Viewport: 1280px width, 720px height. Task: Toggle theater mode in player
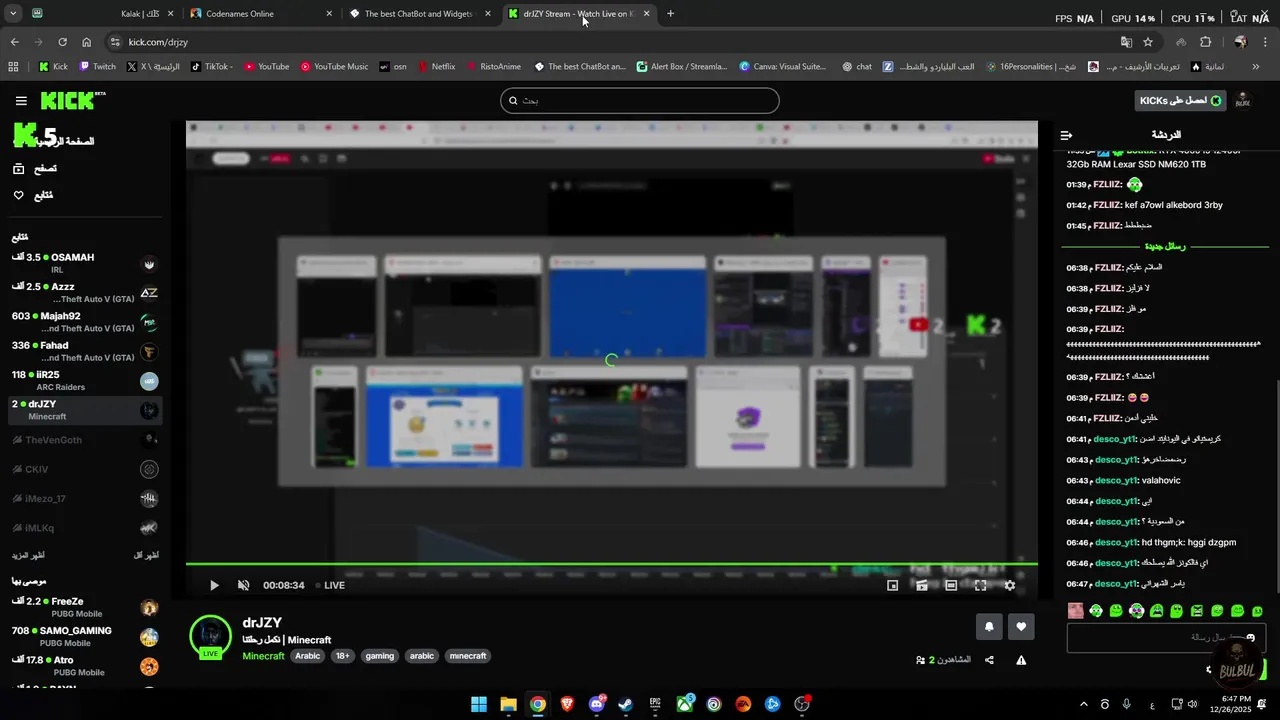951,585
